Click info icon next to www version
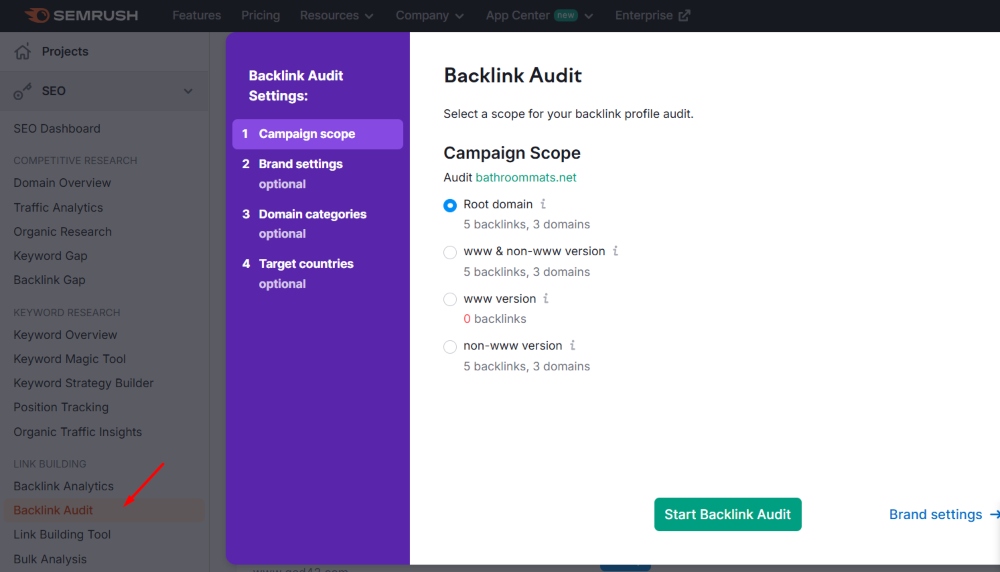The image size is (1000, 572). pyautogui.click(x=546, y=298)
